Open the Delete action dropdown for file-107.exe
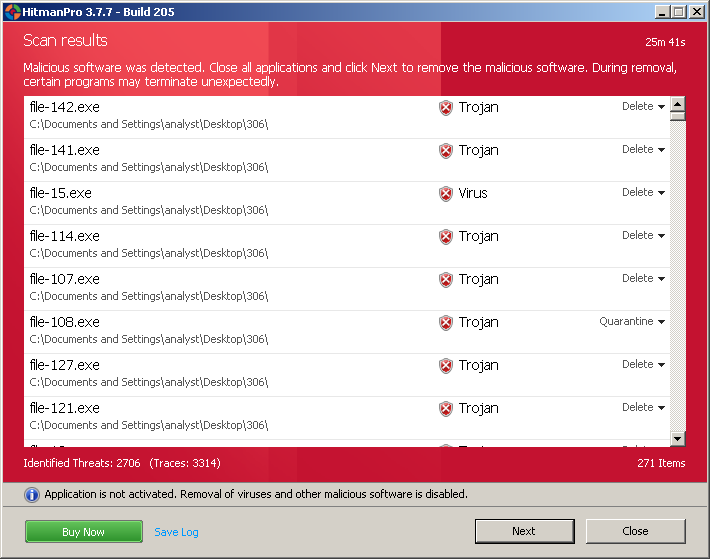710x559 pixels. [x=643, y=278]
